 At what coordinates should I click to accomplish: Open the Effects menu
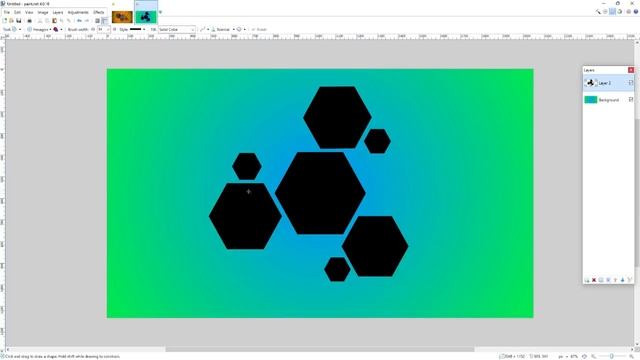[x=99, y=12]
